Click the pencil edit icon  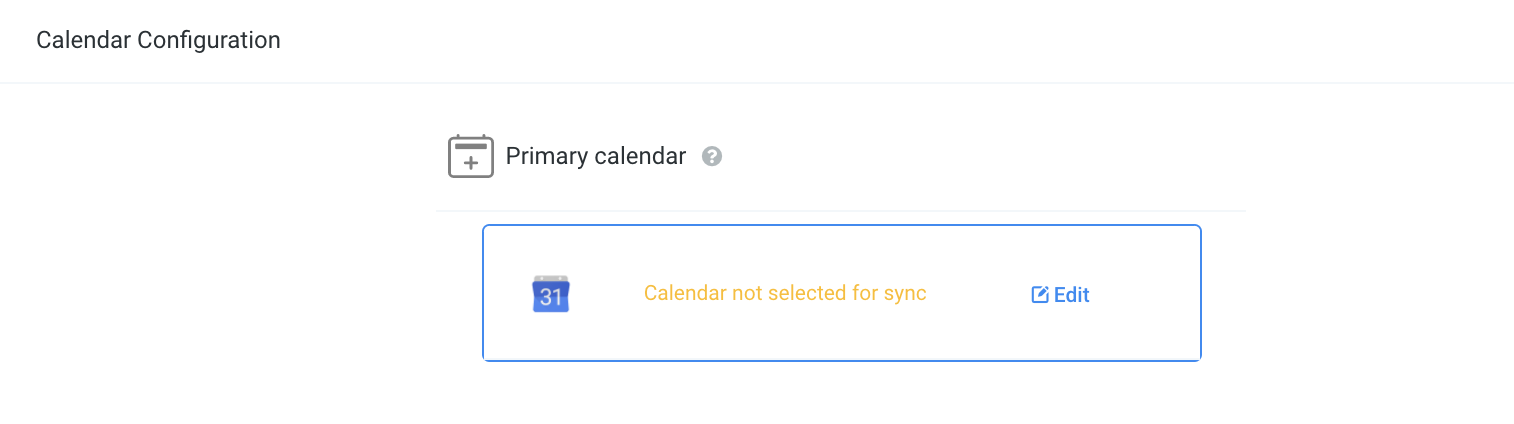[1040, 295]
